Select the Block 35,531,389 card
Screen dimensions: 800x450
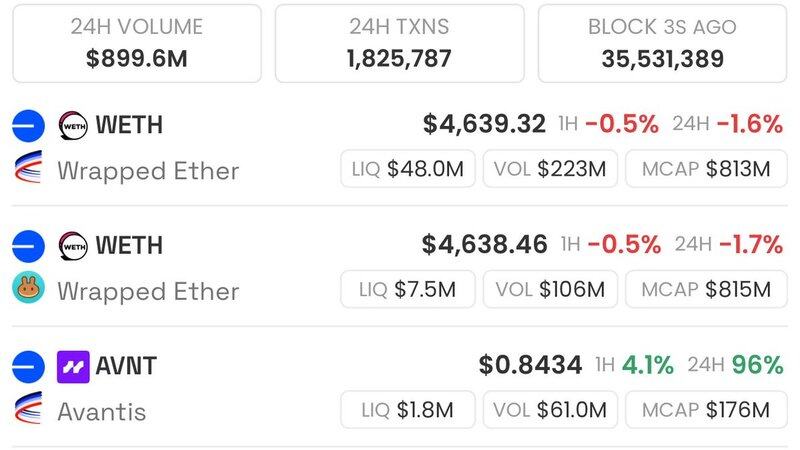coord(662,43)
